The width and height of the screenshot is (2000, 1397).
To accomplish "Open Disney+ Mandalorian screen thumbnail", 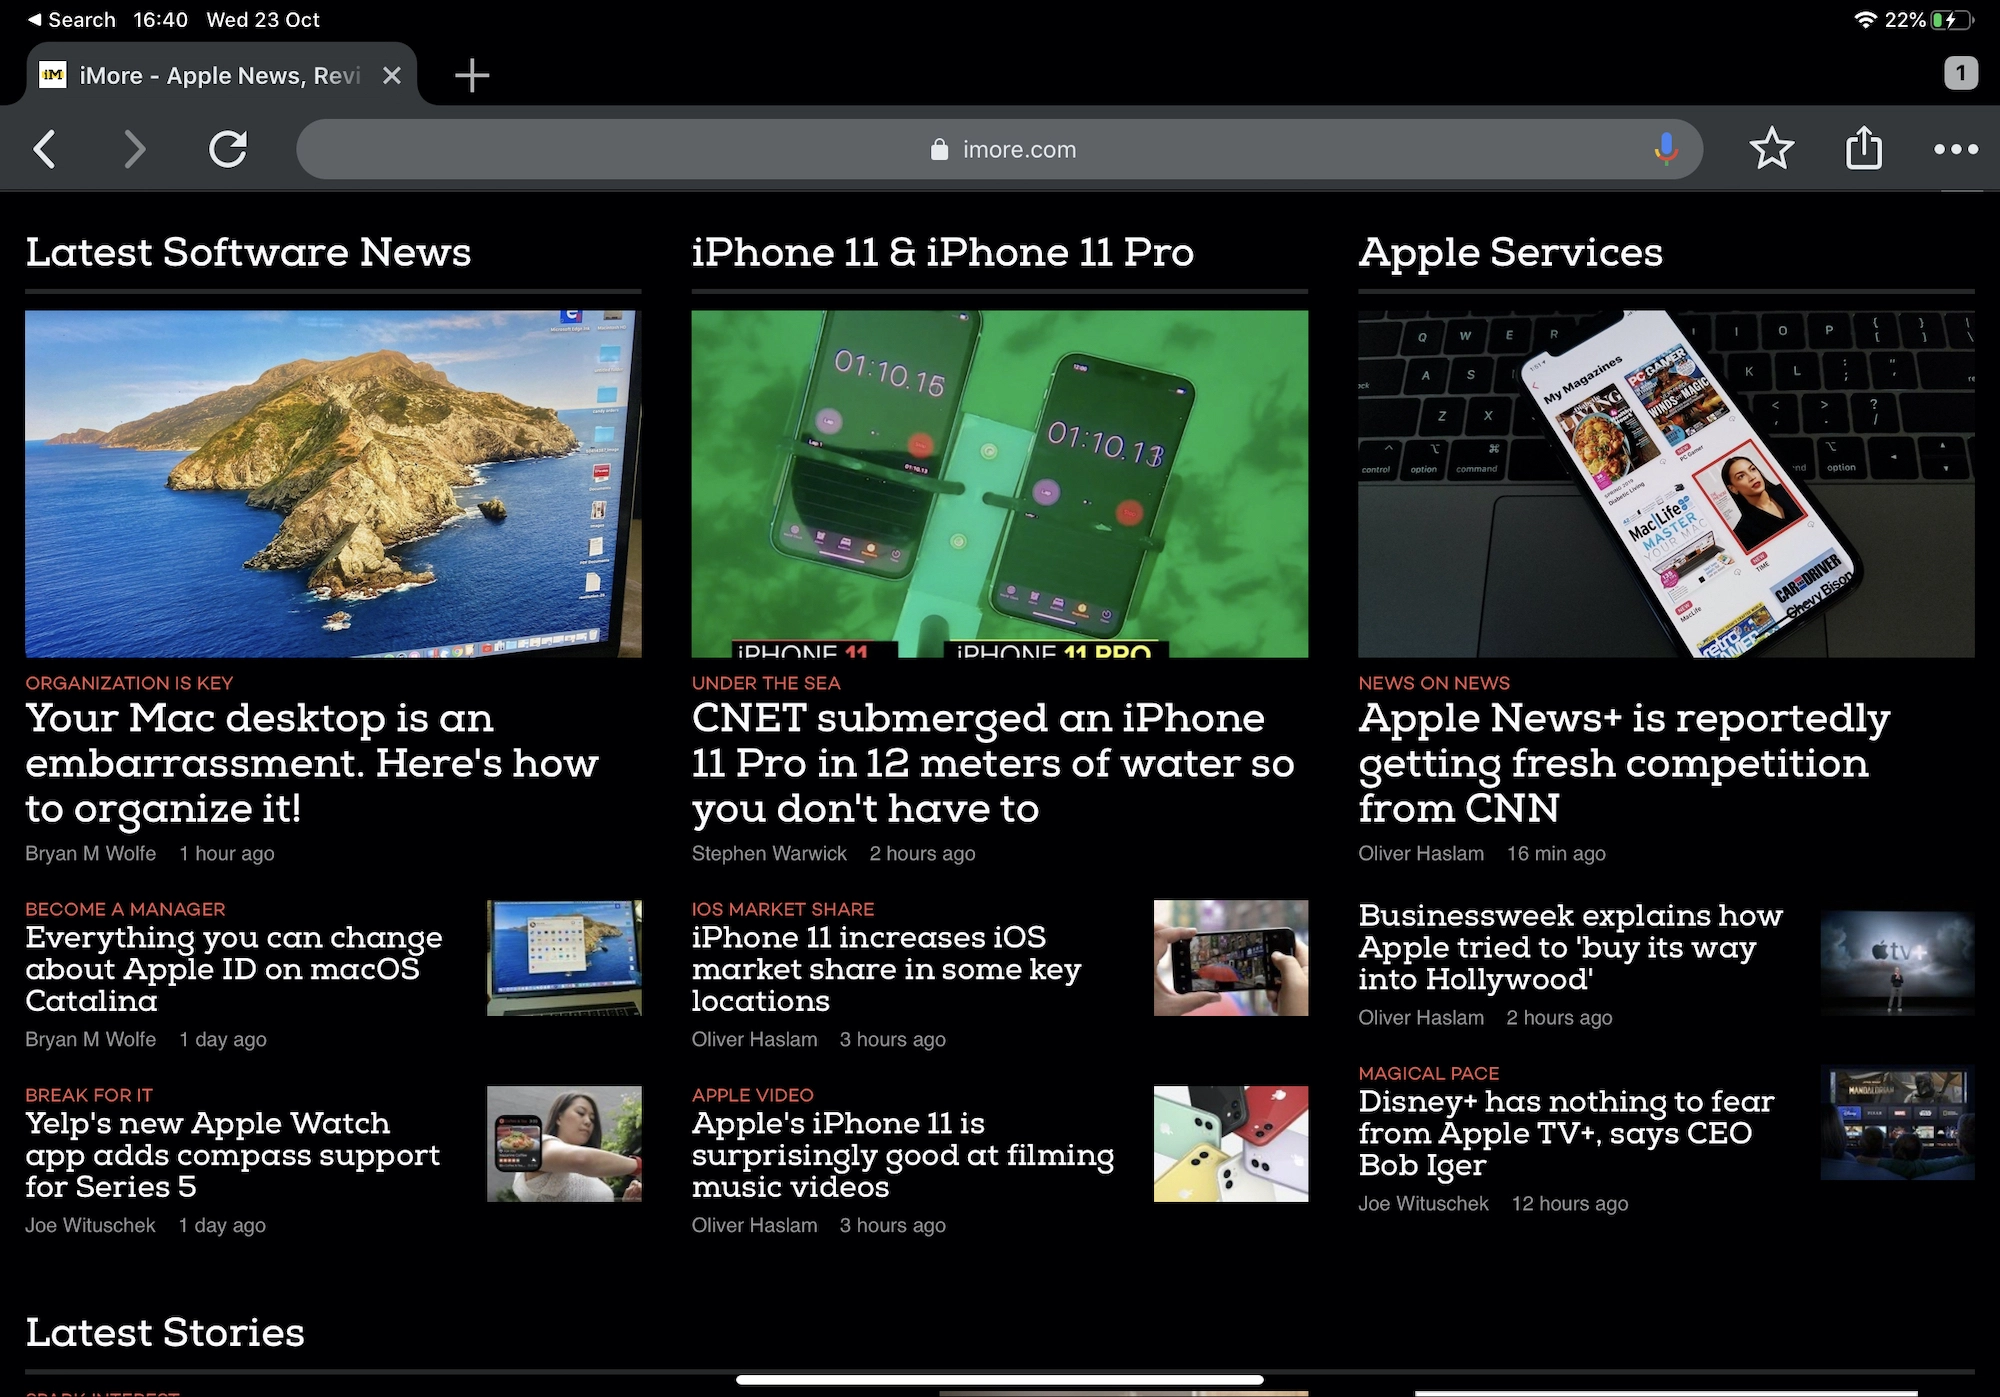I will click(1897, 1124).
